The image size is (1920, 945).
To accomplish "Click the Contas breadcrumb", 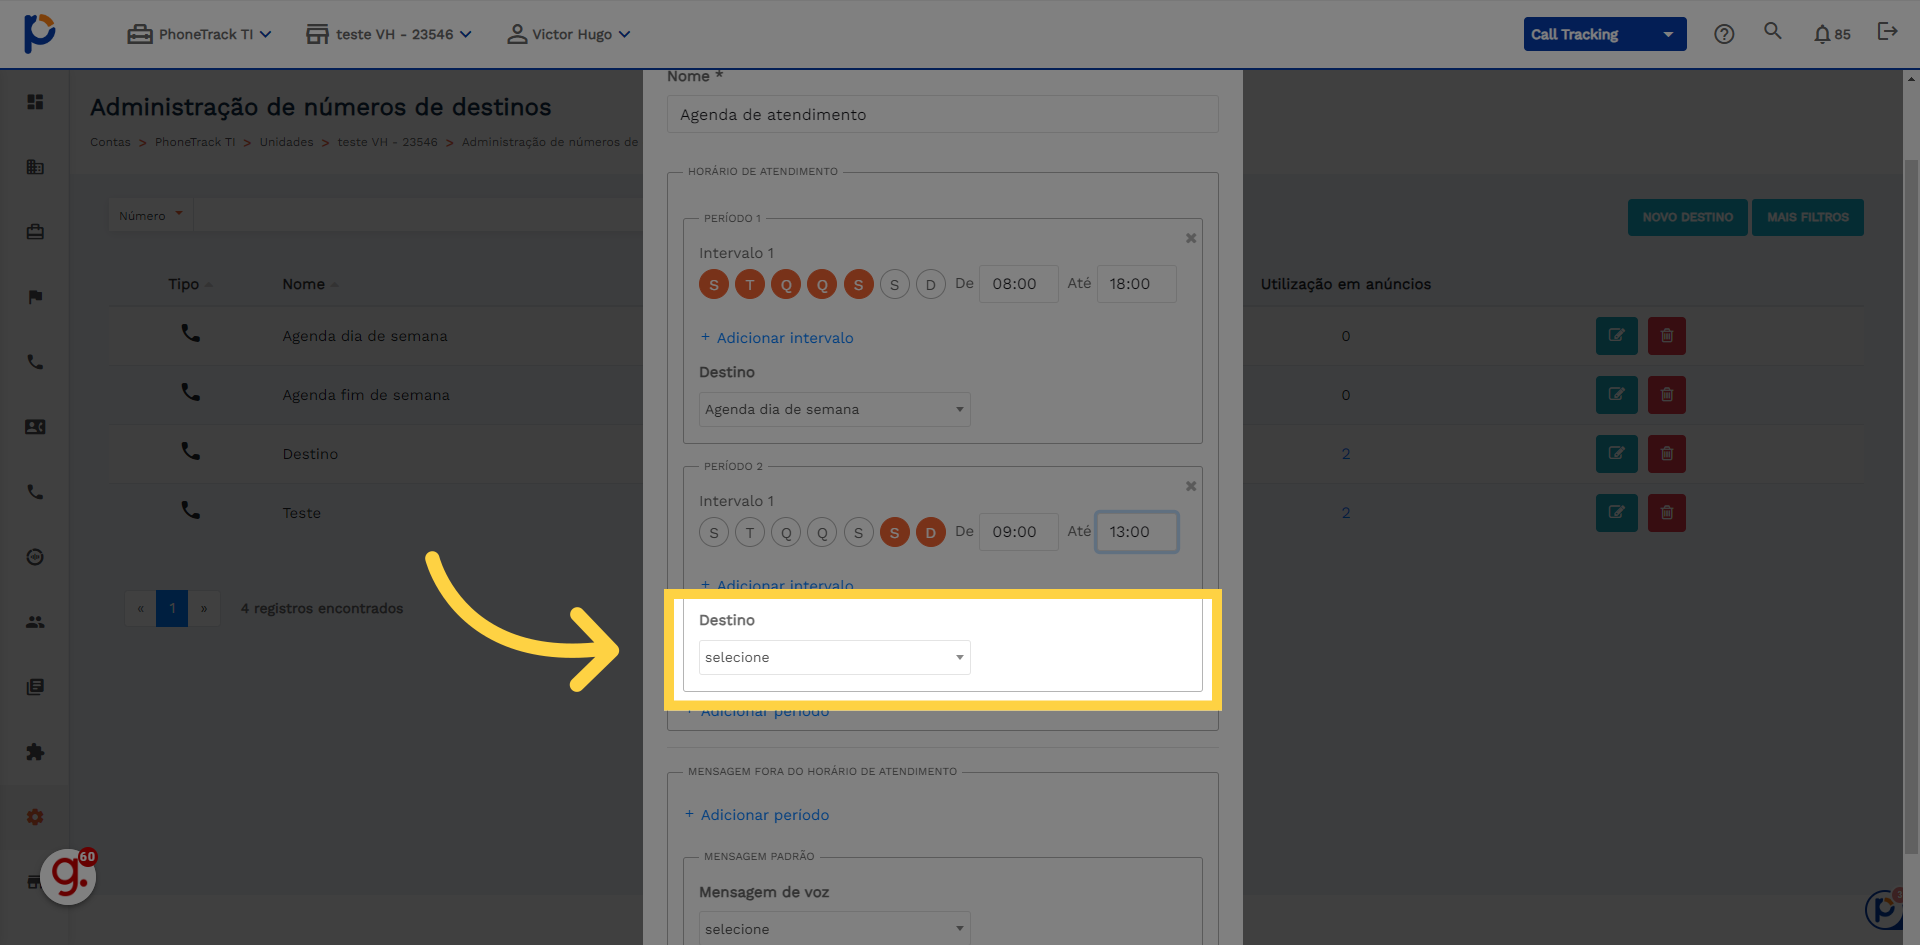I will coord(110,142).
